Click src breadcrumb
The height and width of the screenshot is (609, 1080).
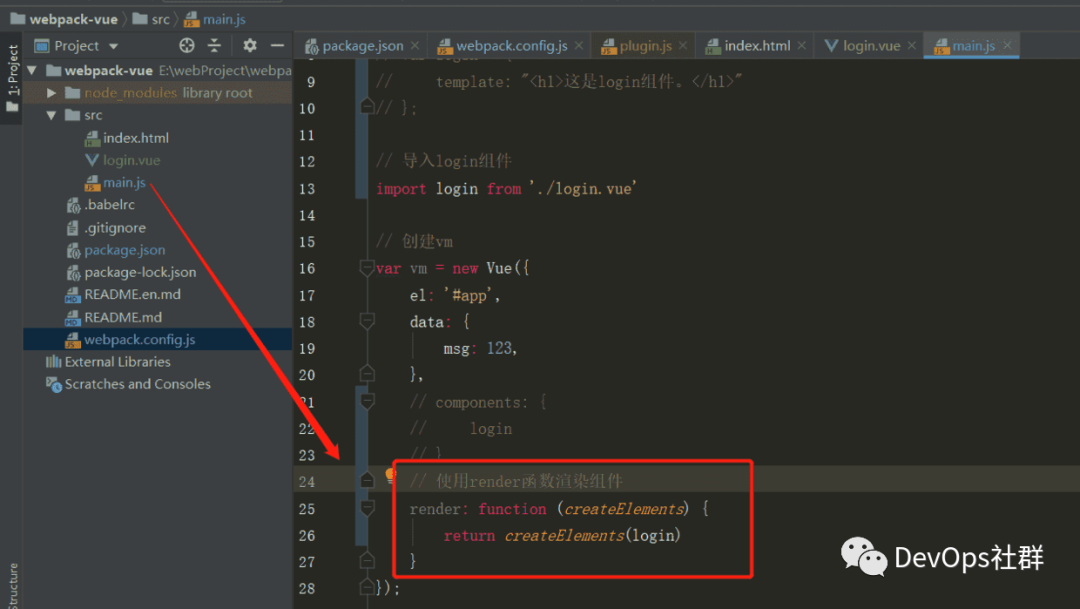152,19
